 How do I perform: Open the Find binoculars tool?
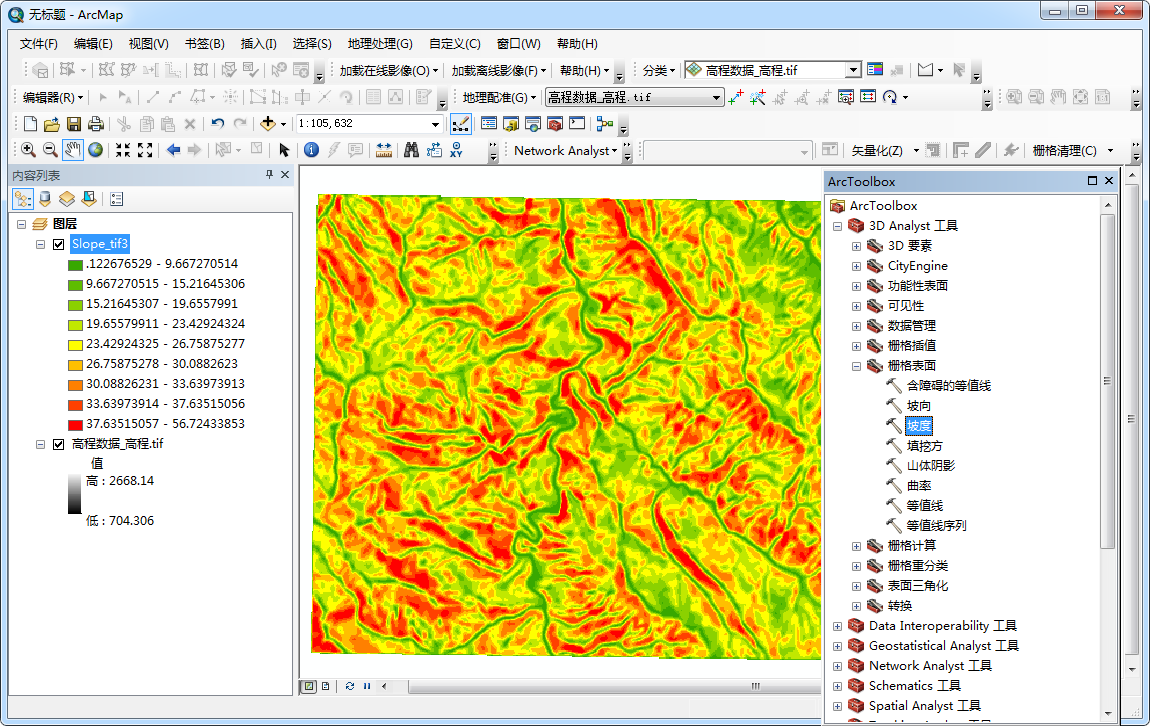pos(411,150)
